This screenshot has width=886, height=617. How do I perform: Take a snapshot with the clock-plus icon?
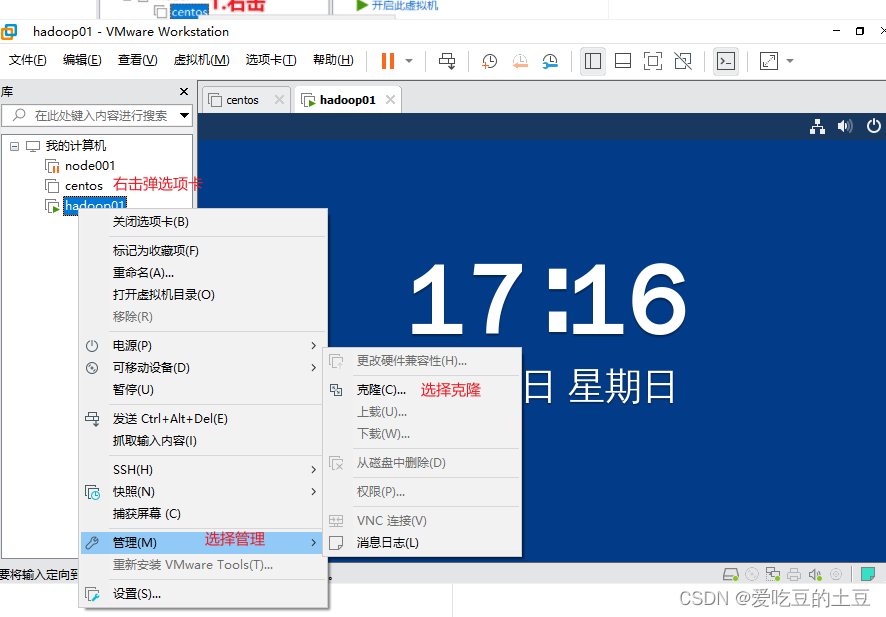[489, 61]
